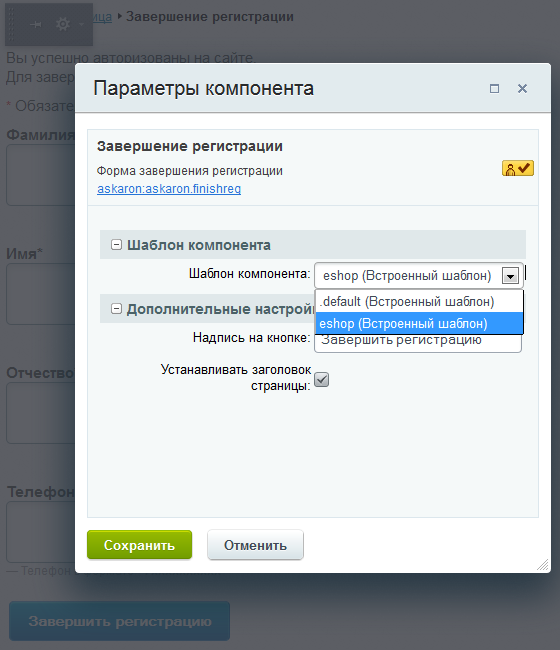The height and width of the screenshot is (650, 560).
Task: Select eshop (Встроенный шаблон) option
Action: point(419,323)
